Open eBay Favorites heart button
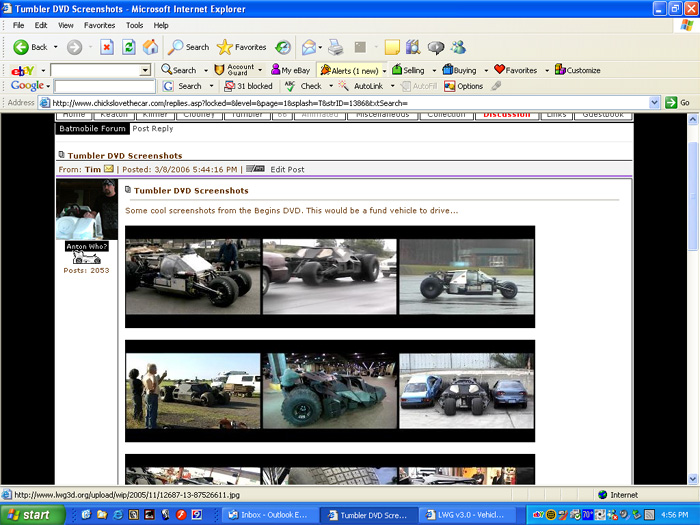The image size is (700, 525). (516, 70)
